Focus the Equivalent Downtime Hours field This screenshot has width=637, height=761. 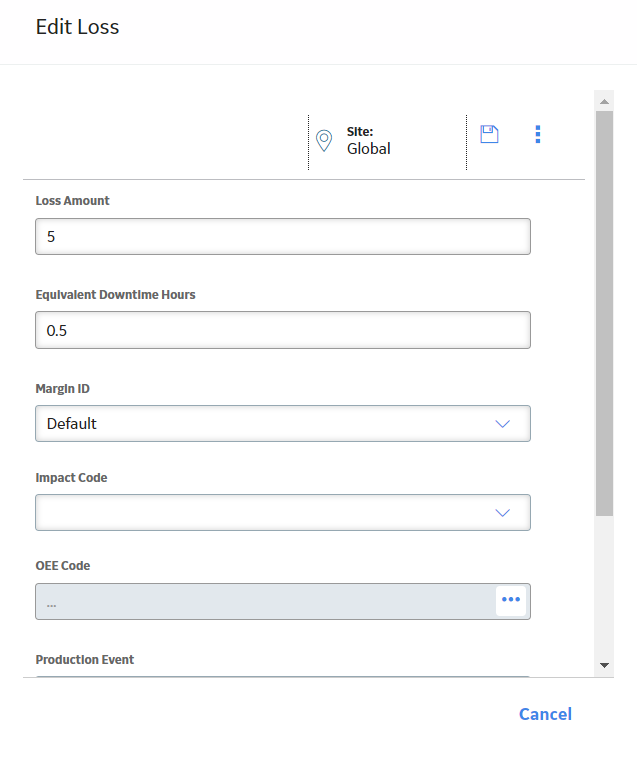click(283, 330)
